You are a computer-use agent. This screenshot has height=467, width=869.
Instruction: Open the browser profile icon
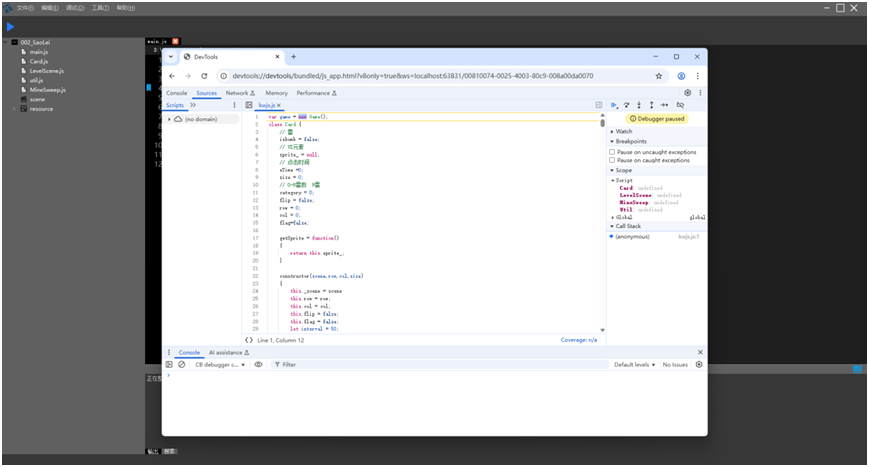[x=681, y=76]
